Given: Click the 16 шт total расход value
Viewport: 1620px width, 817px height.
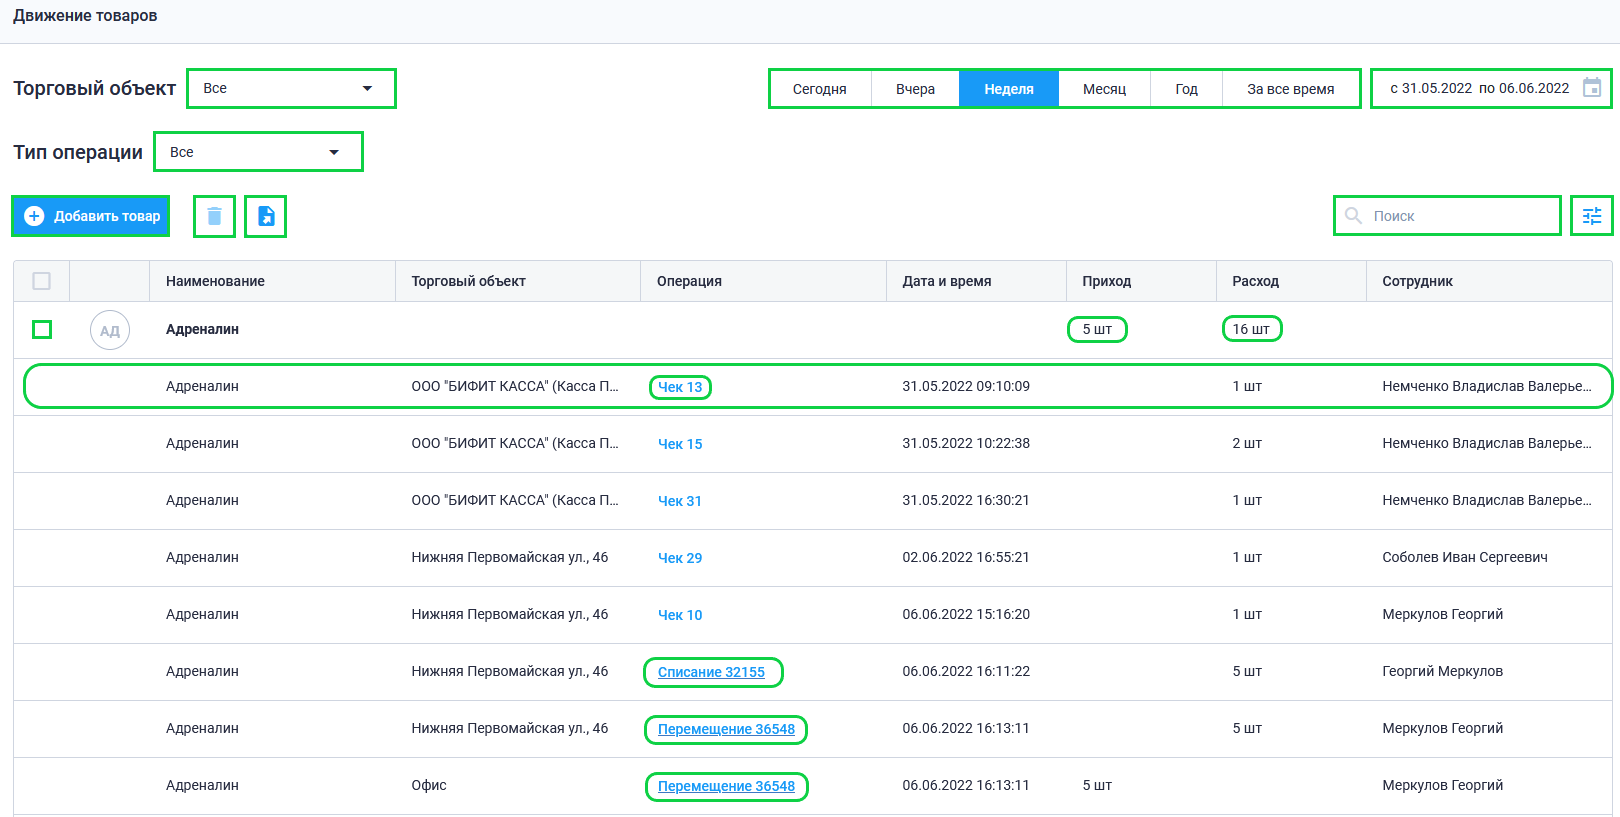Looking at the screenshot, I should (x=1251, y=329).
